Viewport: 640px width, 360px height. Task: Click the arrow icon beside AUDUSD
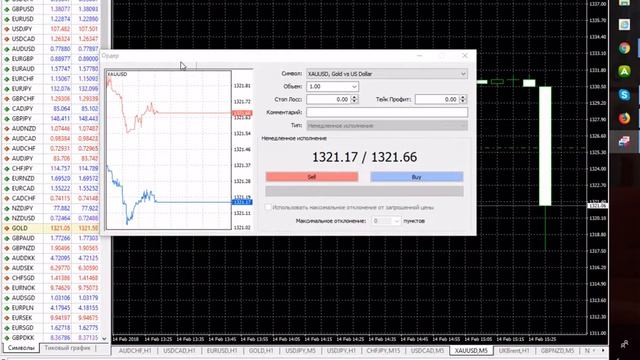coord(7,49)
